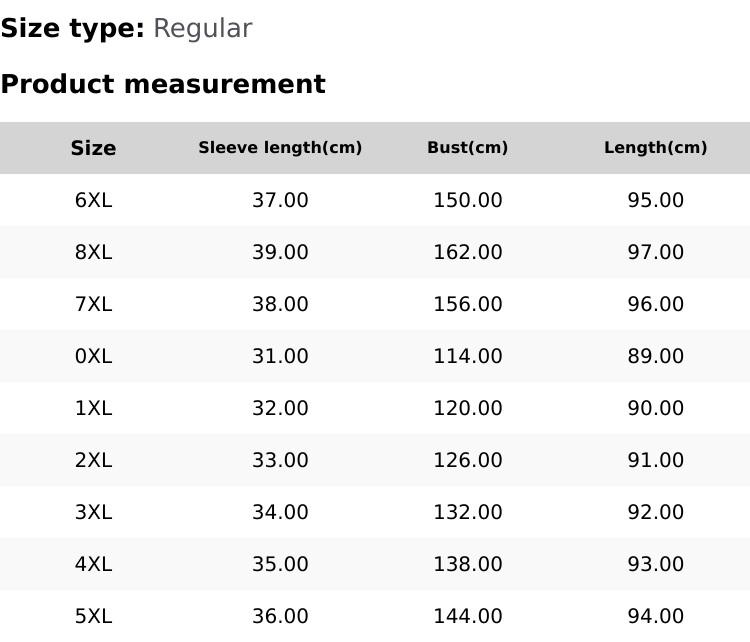Viewport: 750px width, 642px height.
Task: Click the Bust(cm) column header
Action: [467, 148]
